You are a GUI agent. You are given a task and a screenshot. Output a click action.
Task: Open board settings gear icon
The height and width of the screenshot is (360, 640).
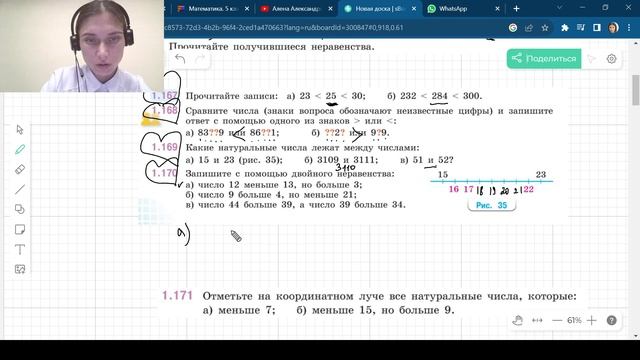611,59
